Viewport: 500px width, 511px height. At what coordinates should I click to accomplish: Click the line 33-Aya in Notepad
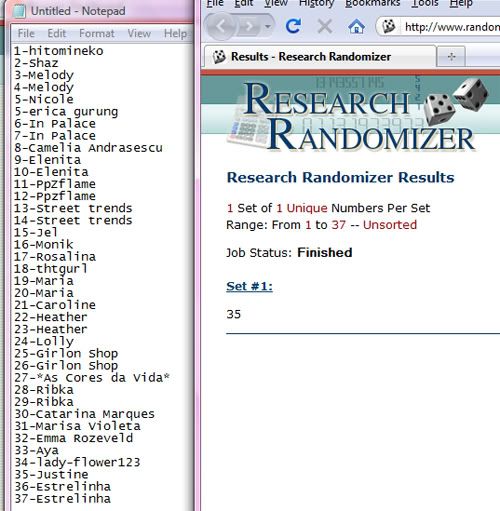36,450
